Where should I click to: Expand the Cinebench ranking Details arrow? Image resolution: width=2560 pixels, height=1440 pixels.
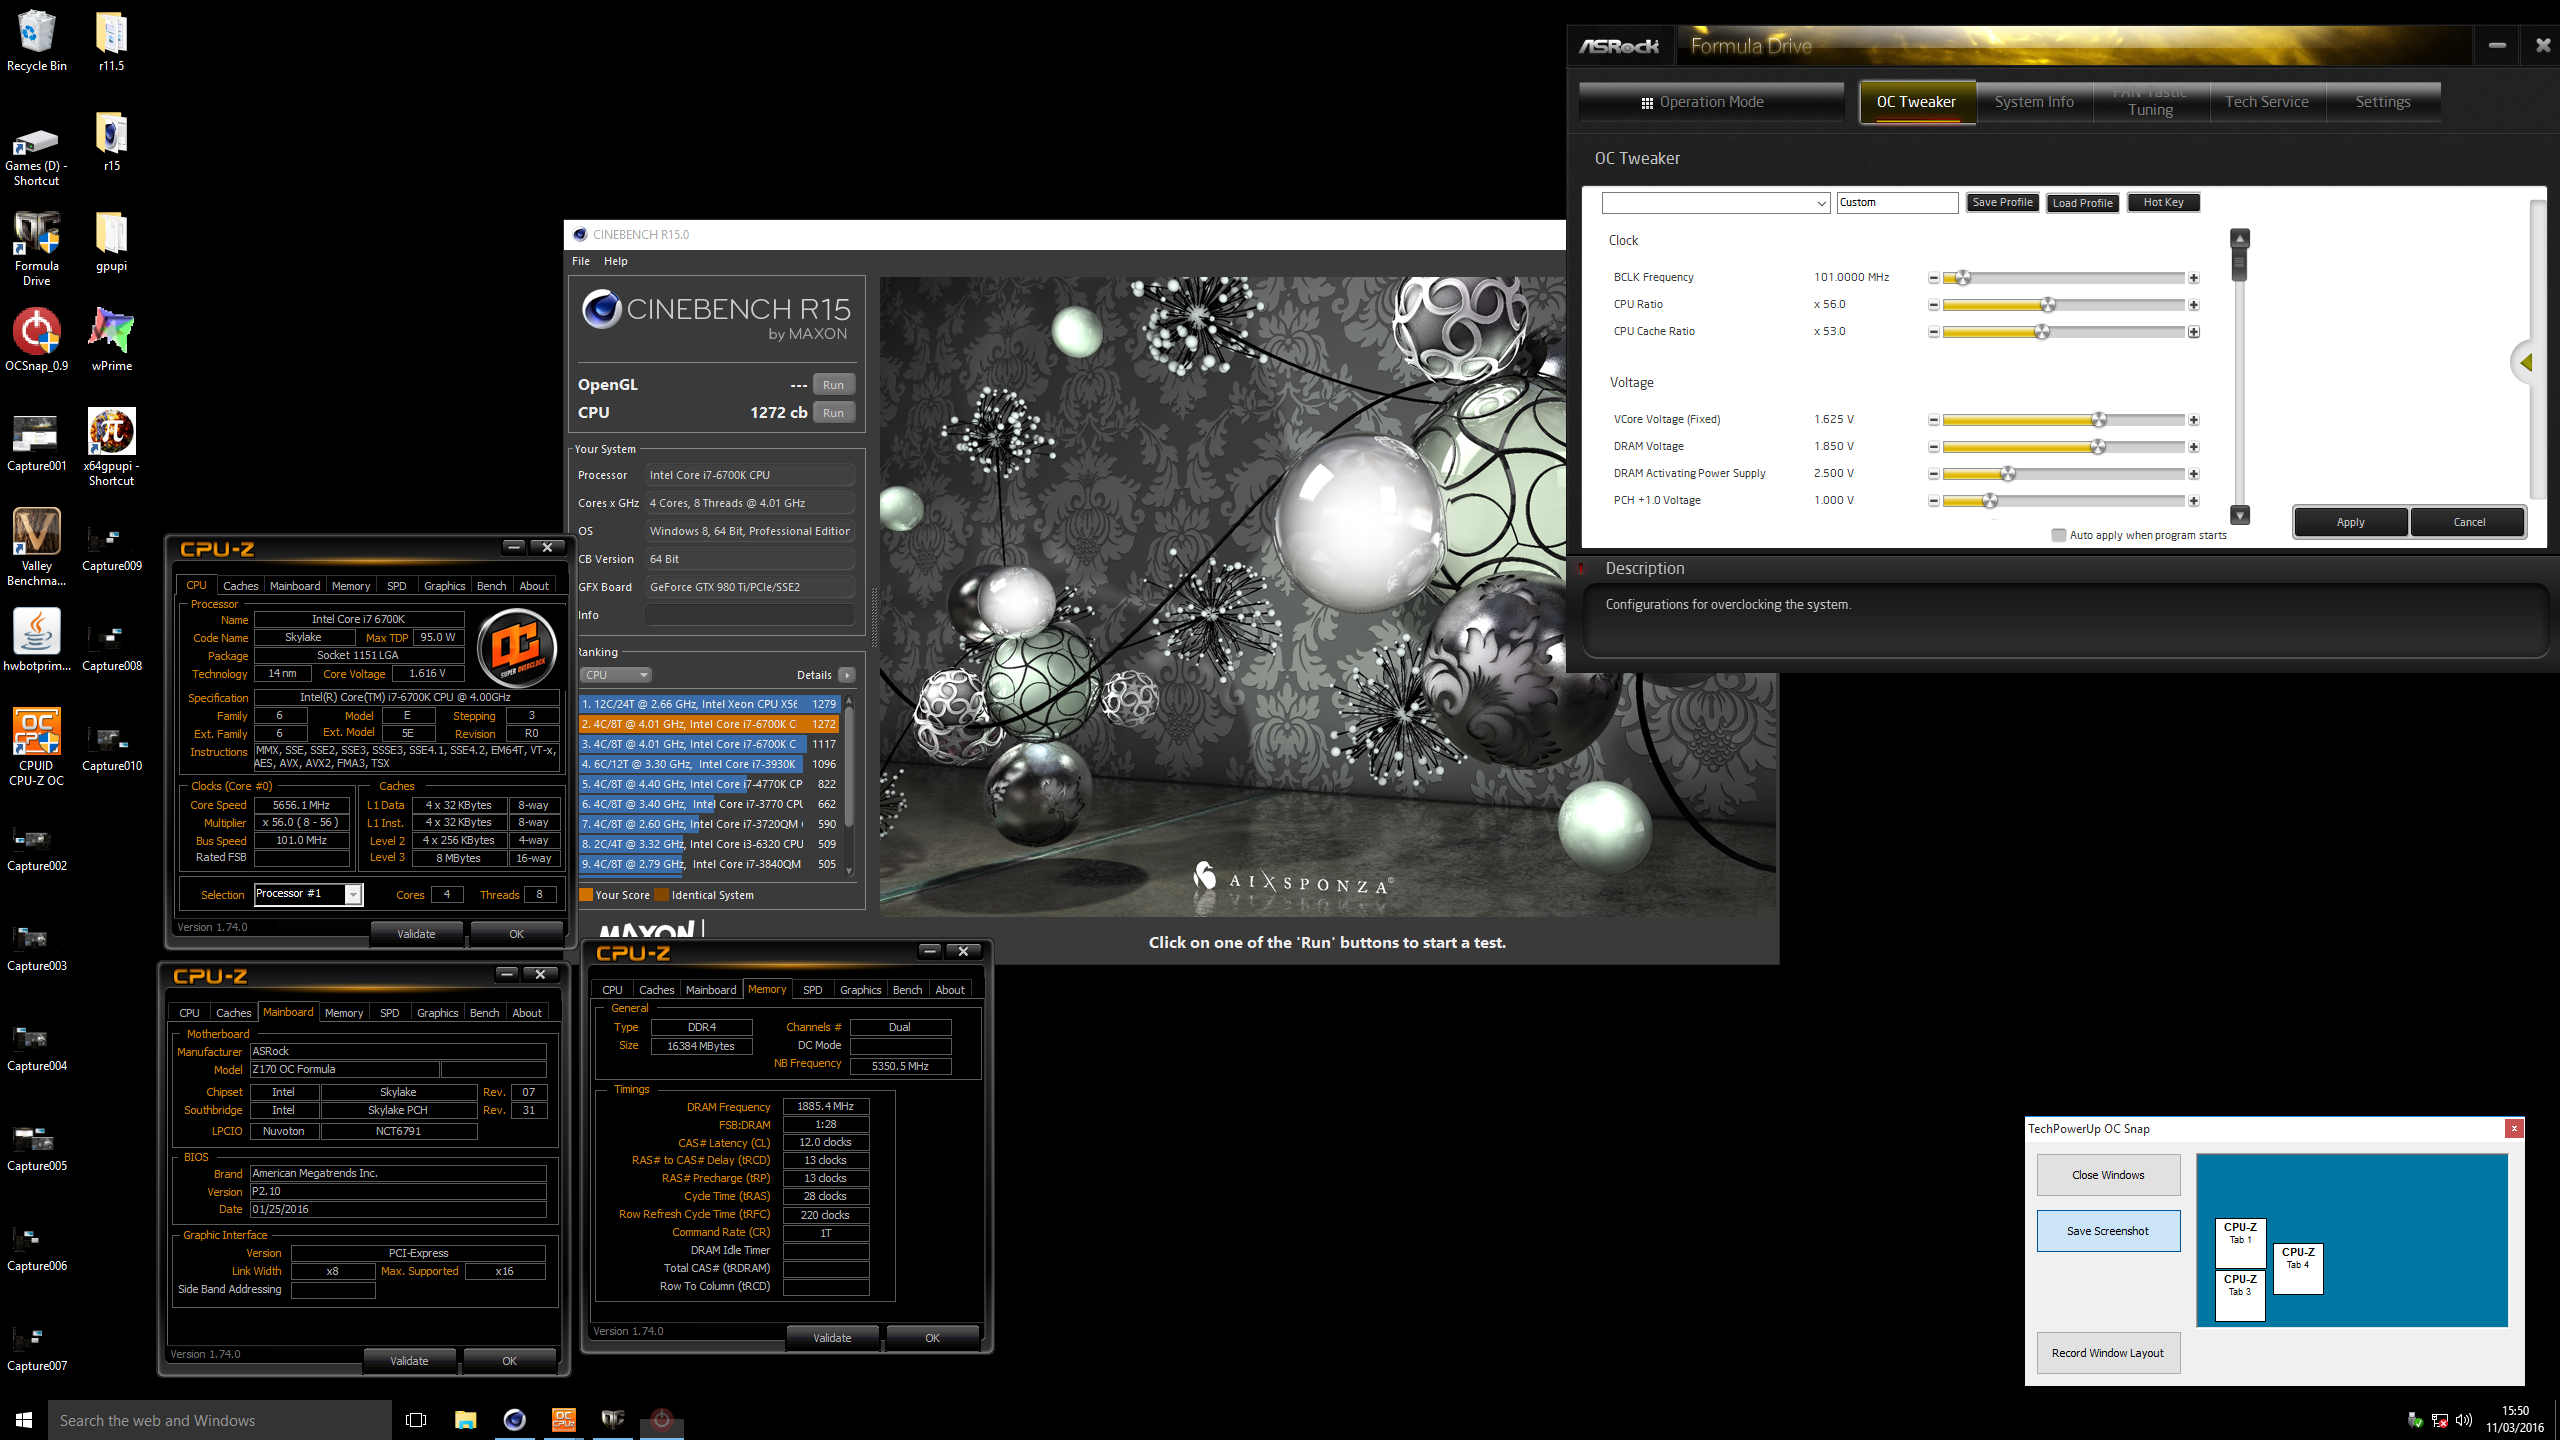[x=846, y=675]
